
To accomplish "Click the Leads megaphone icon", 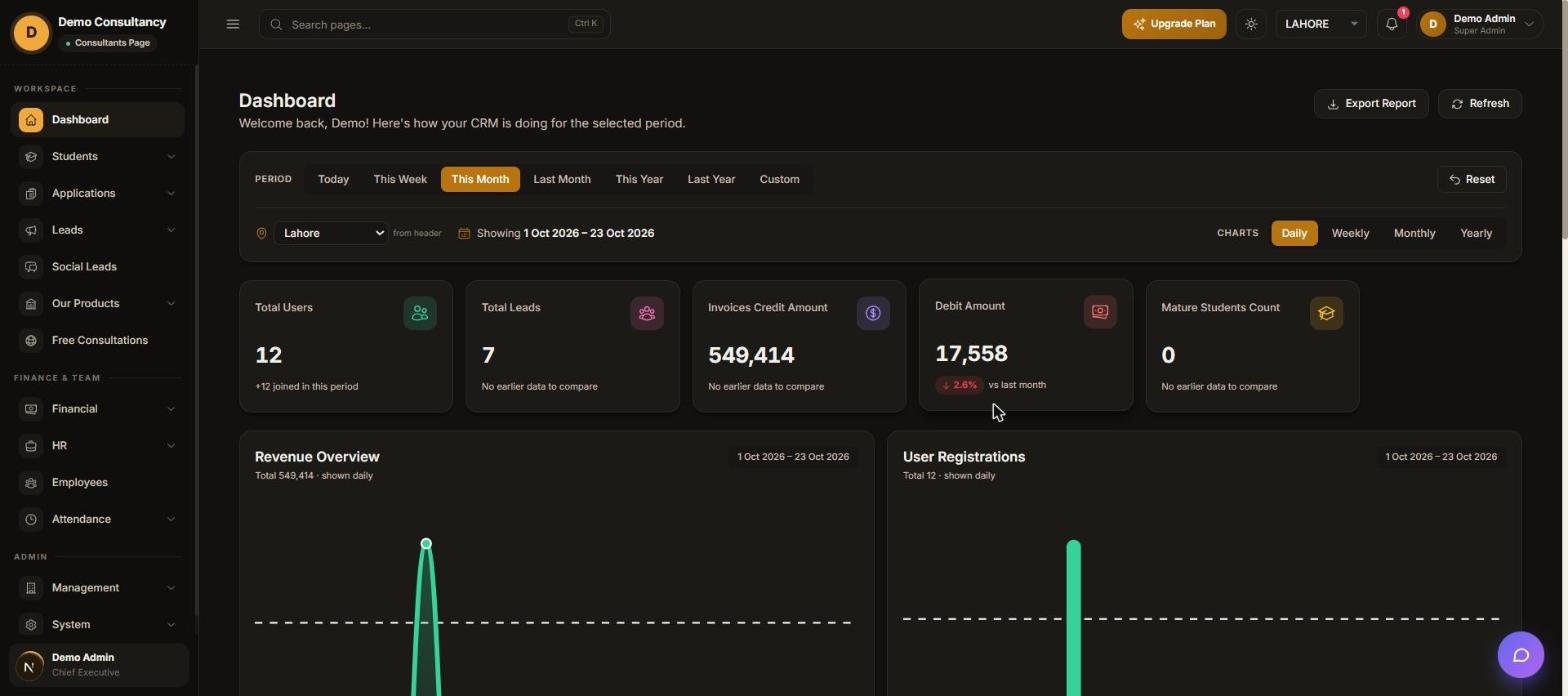I will [x=31, y=230].
